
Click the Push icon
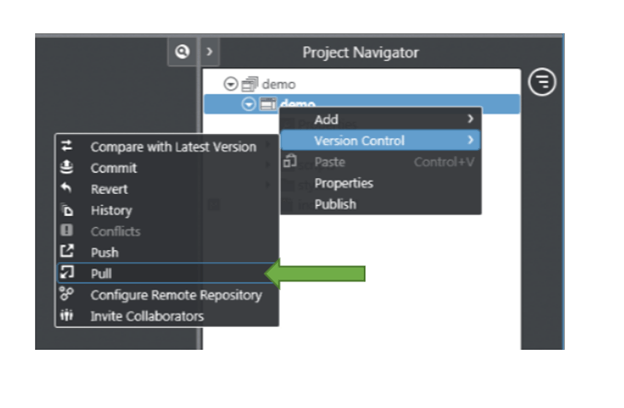67,252
